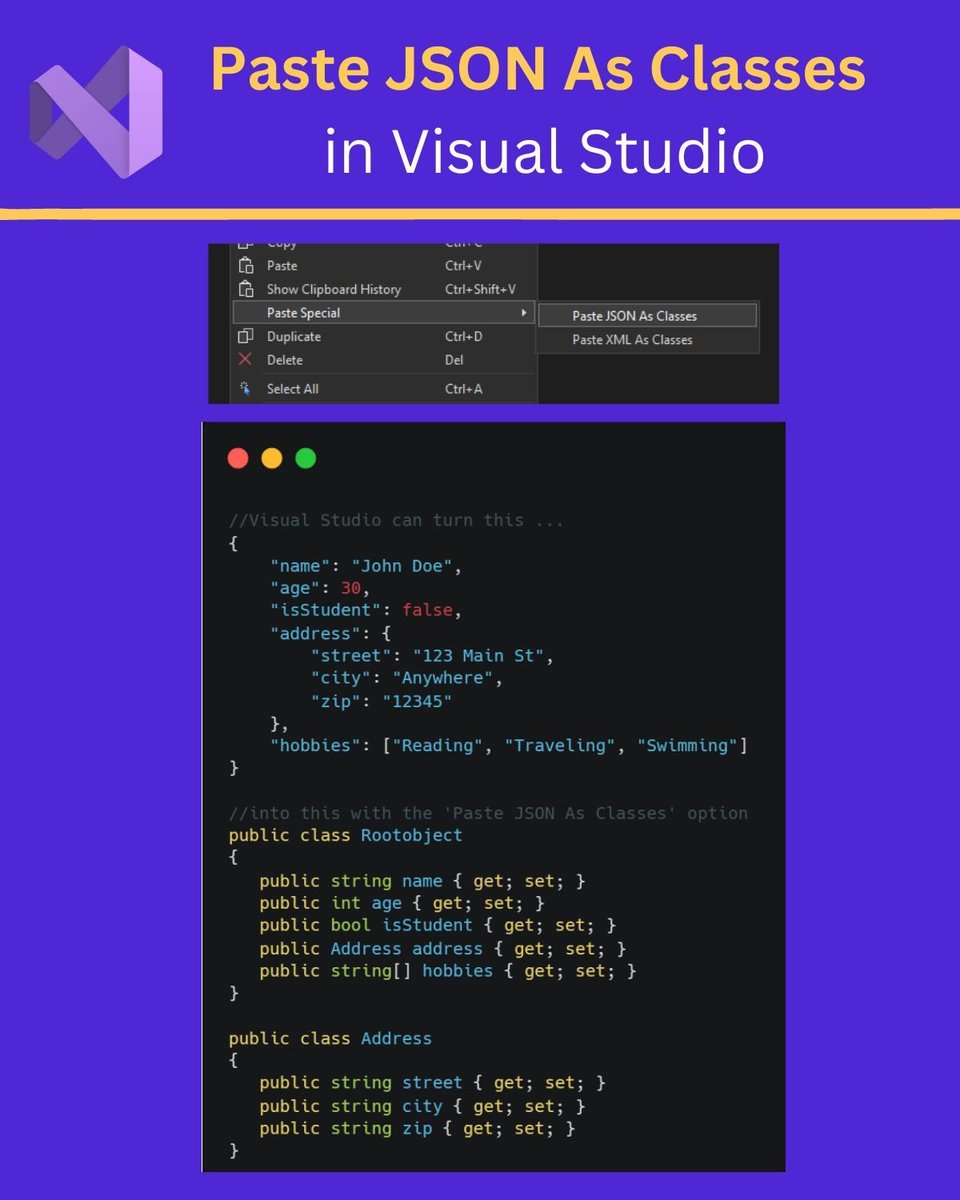Click the 'in Visual Studio' subtitle
This screenshot has width=960, height=1200.
coord(545,152)
